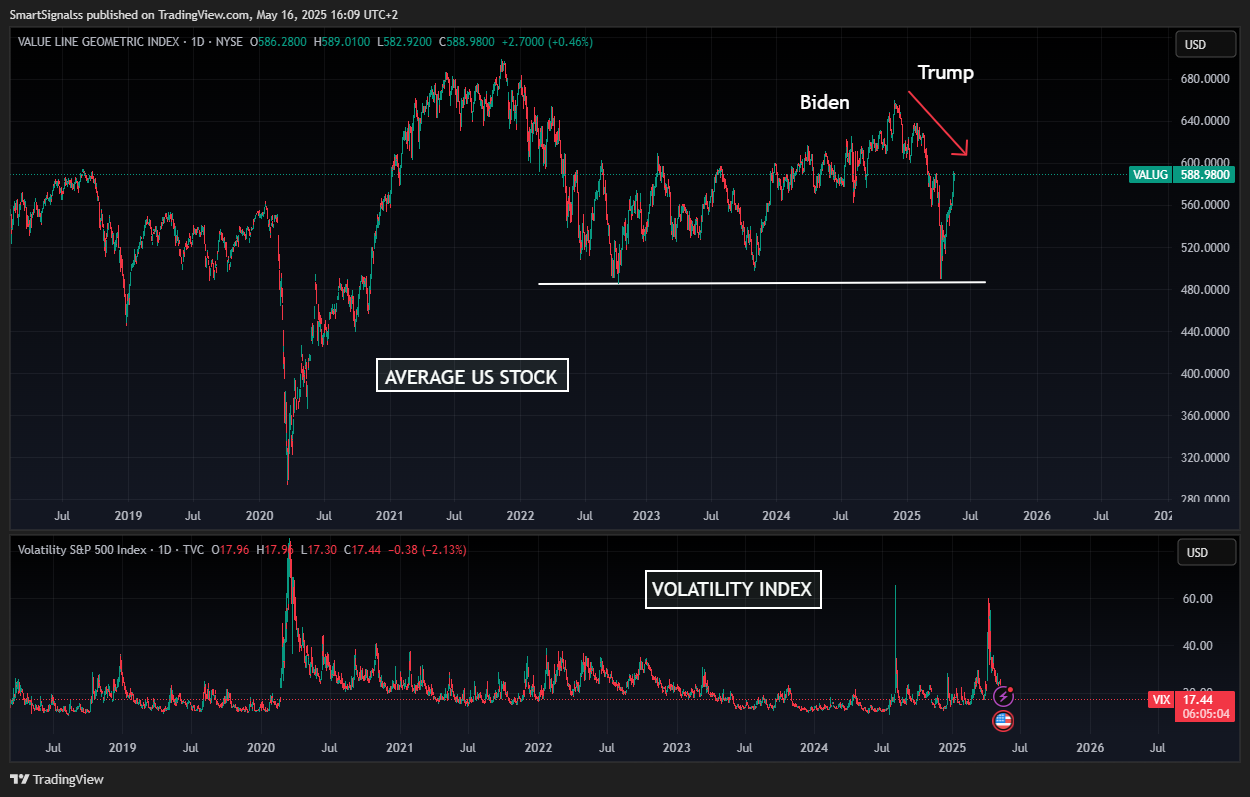Click the 2021 label on upper time axis

(x=389, y=516)
